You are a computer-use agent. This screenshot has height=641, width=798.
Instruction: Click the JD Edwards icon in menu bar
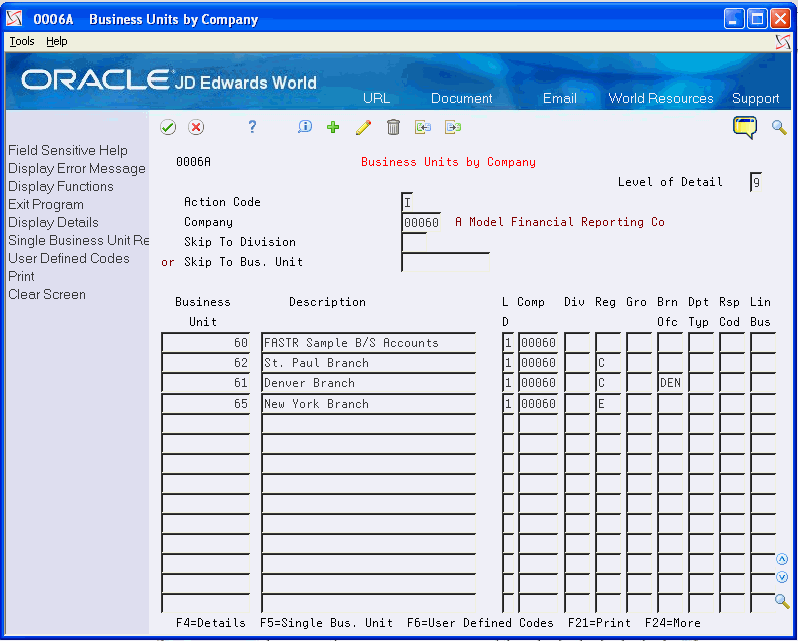[783, 42]
